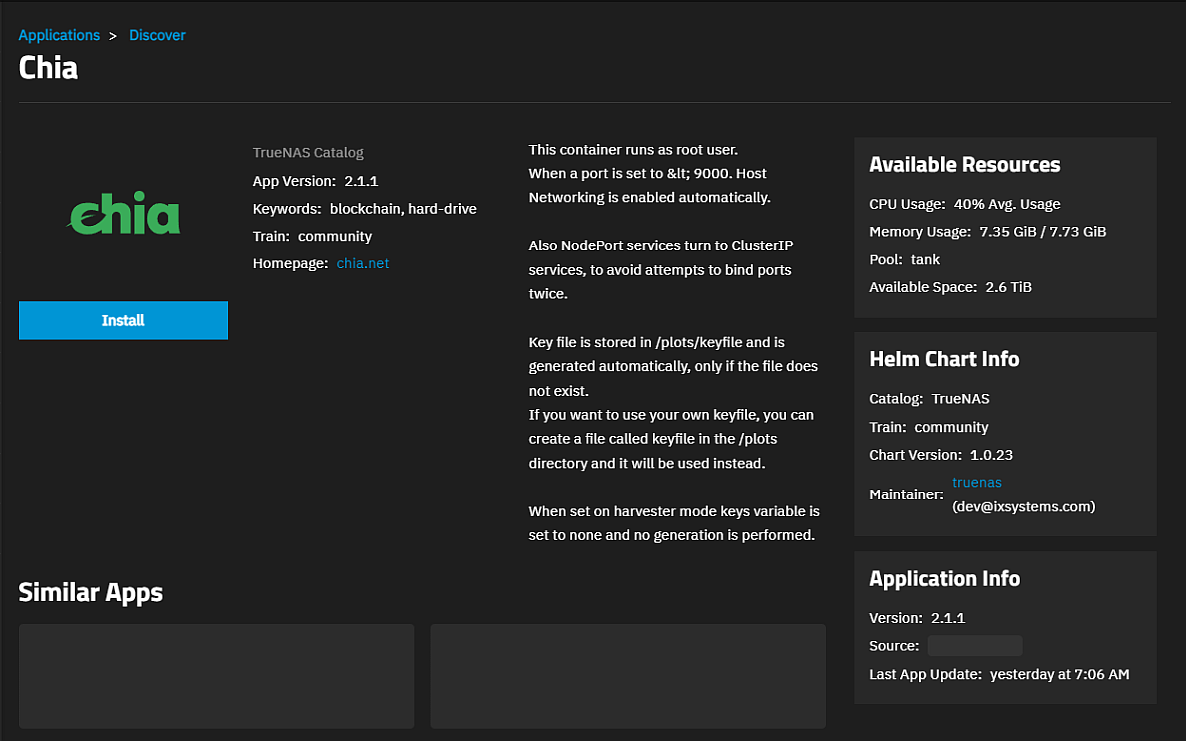Click the NodePort services description paragraph
The height and width of the screenshot is (741, 1186).
661,269
